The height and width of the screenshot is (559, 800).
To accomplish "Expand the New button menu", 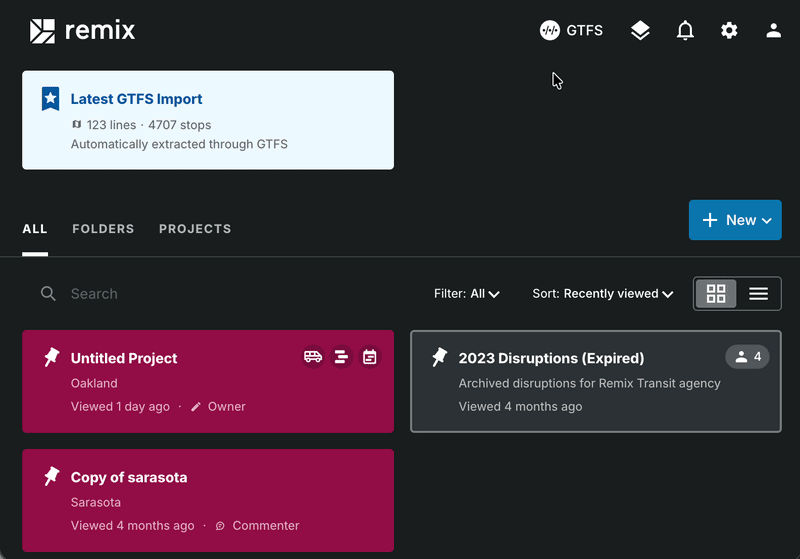I will tap(735, 220).
